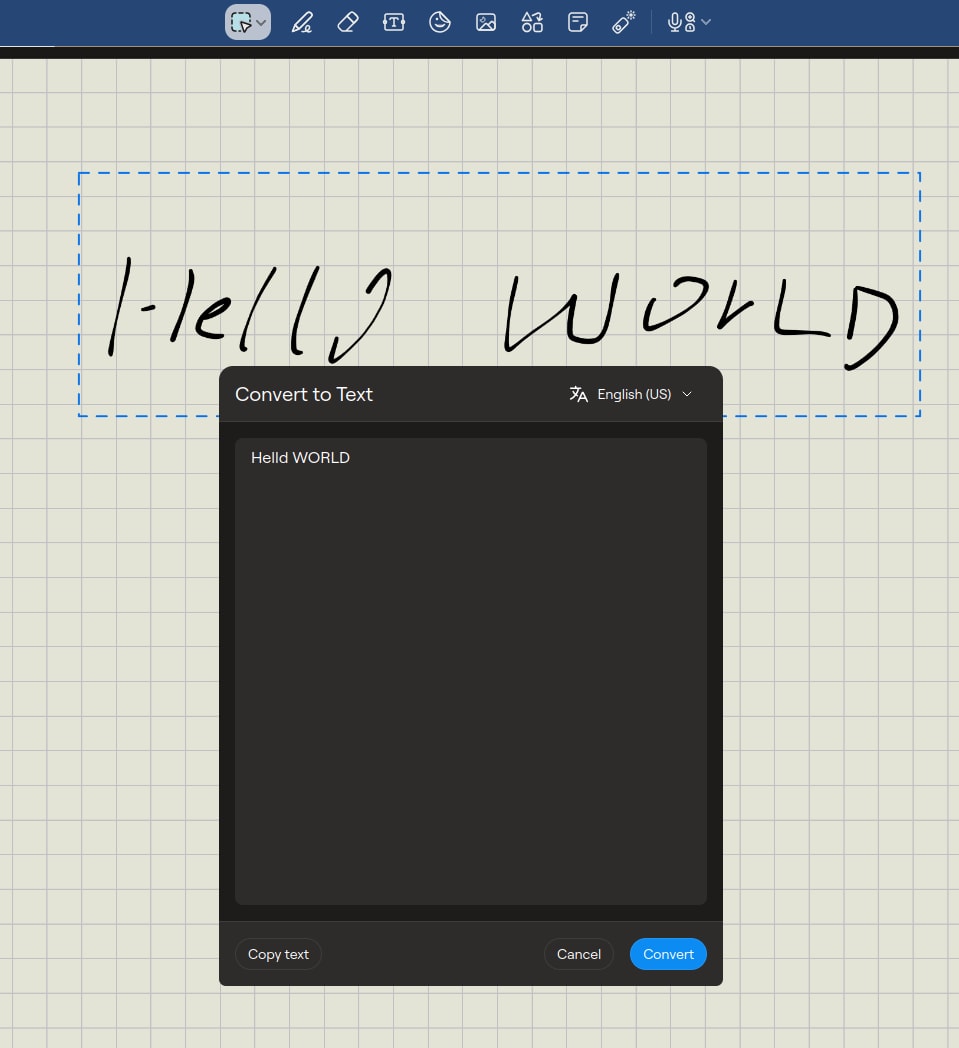This screenshot has height=1048, width=959.
Task: Expand the selection tool dropdown arrow
Action: (261, 23)
